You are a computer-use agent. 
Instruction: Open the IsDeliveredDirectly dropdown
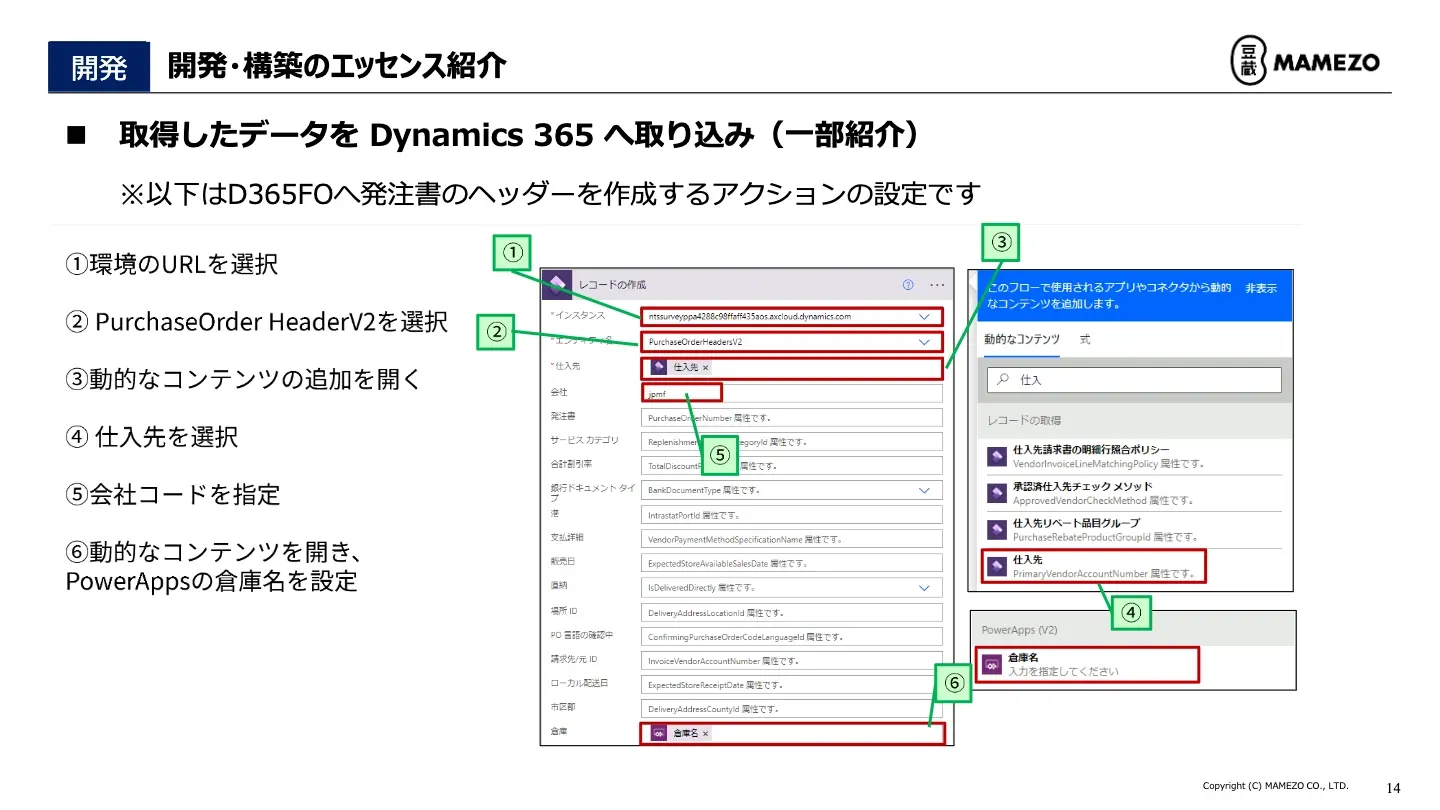pyautogui.click(x=924, y=588)
